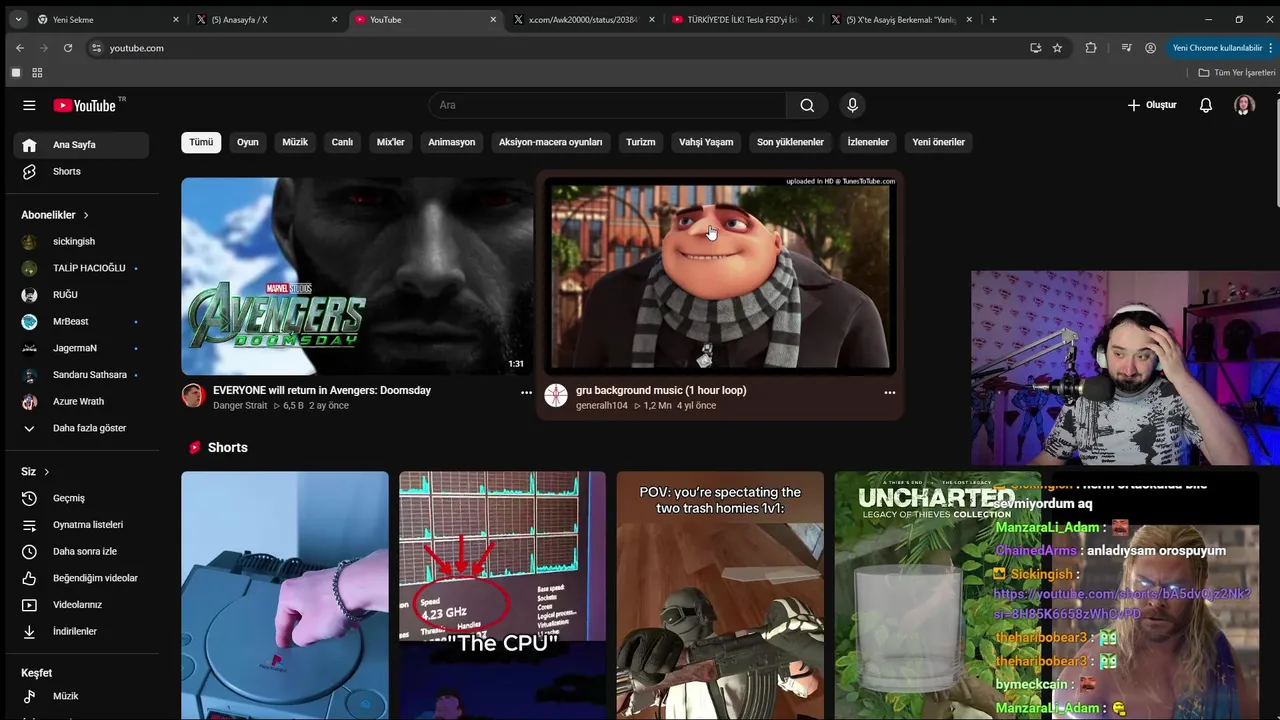The image size is (1280, 720).
Task: Open Daha sonra izle list
Action: [81, 551]
